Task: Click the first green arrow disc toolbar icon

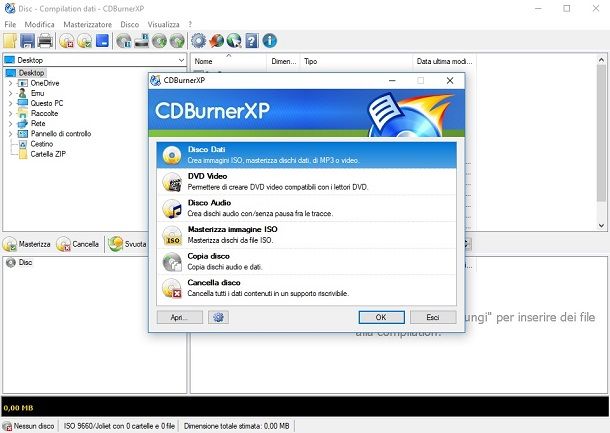Action: point(159,40)
